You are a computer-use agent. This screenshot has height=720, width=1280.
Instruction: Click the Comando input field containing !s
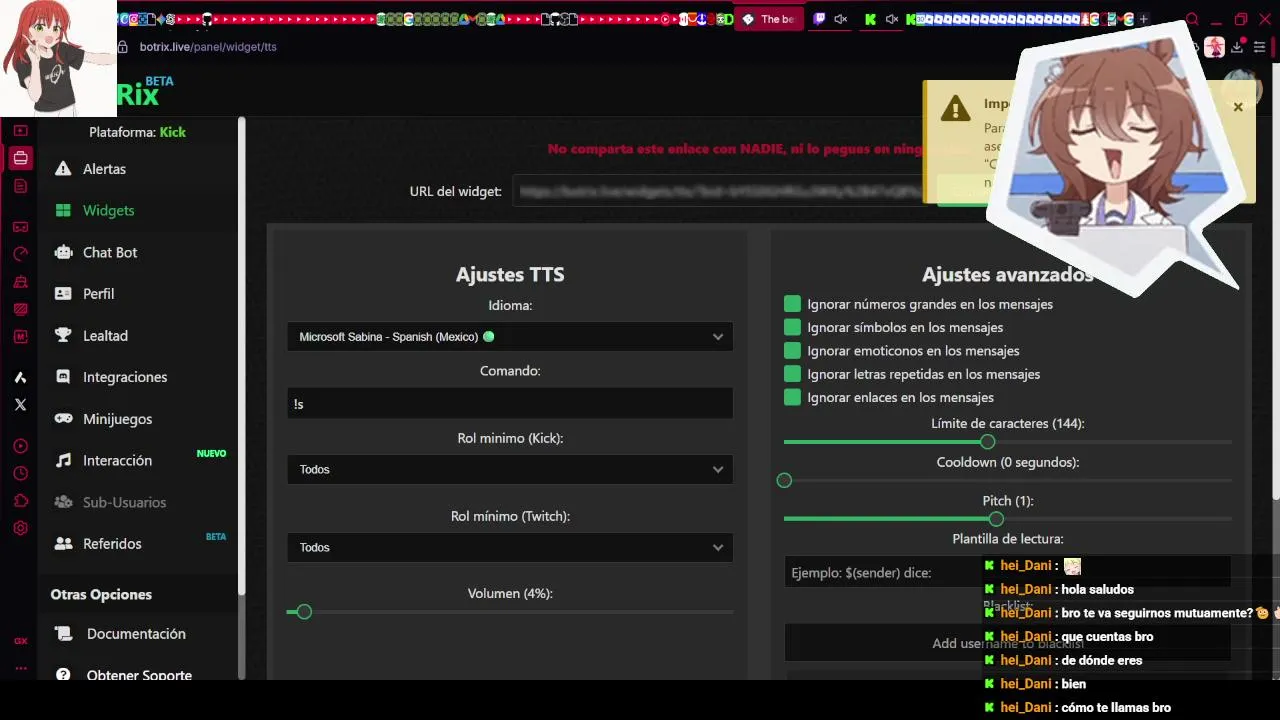510,404
